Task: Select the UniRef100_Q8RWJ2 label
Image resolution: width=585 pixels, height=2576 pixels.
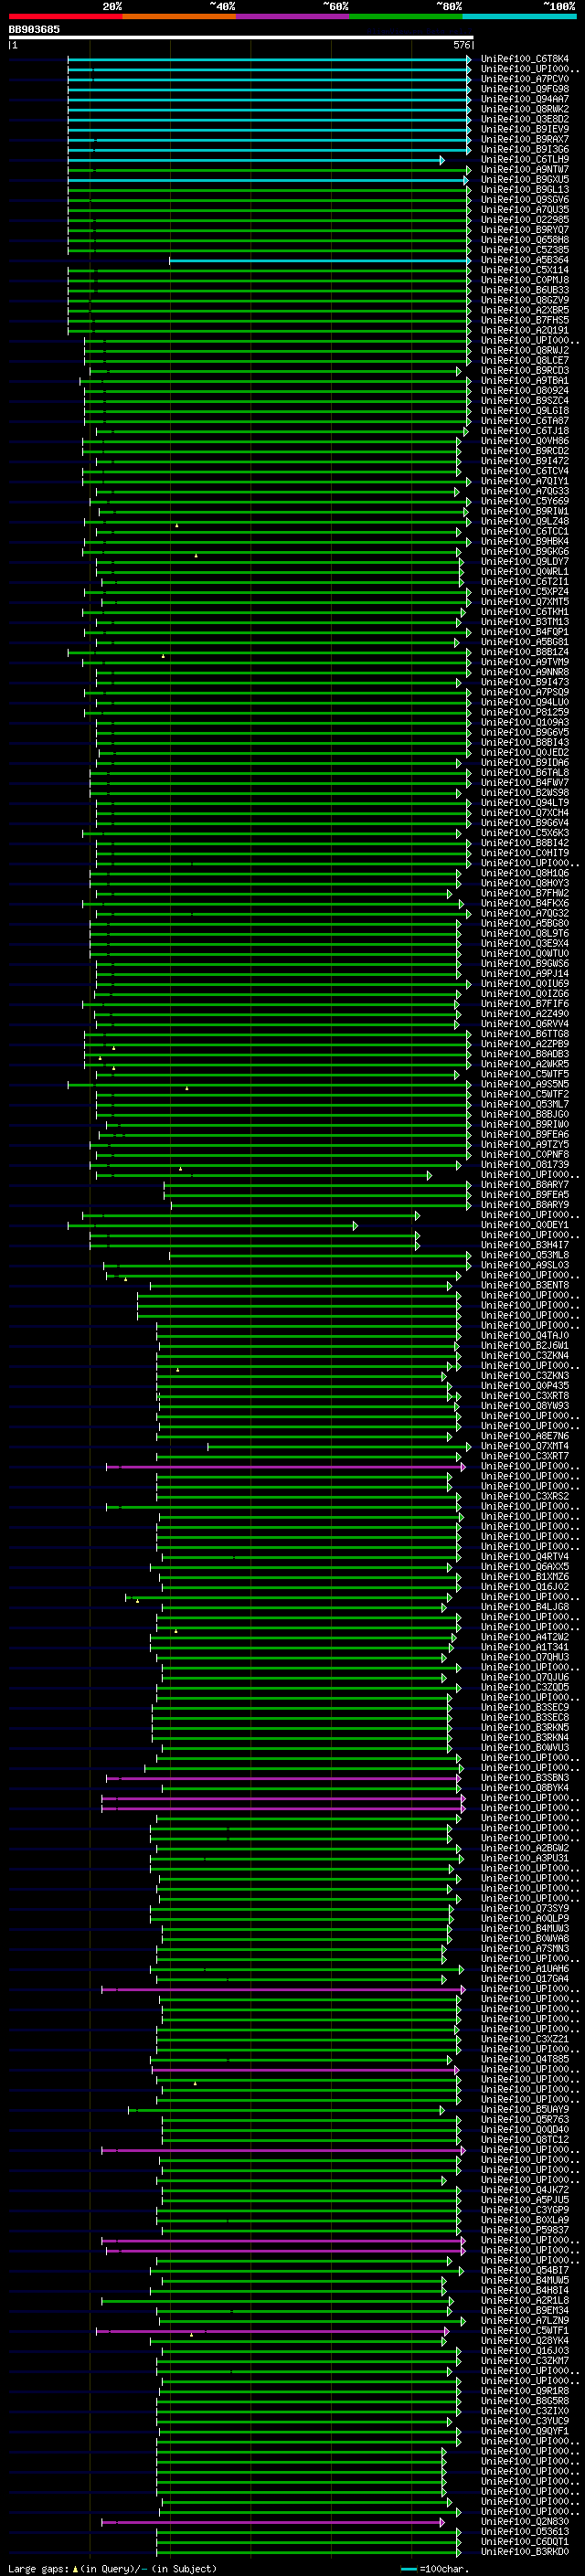Action: click(524, 350)
